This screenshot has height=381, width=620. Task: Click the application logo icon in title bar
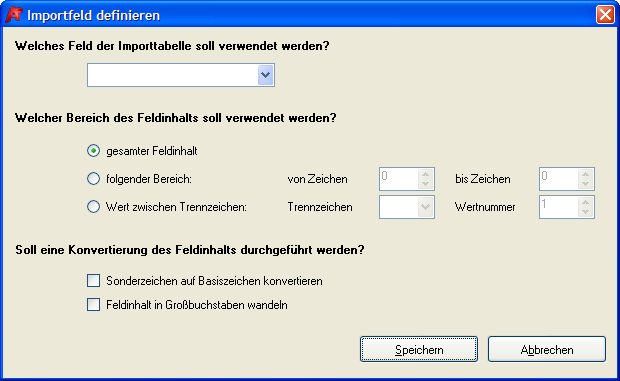(x=14, y=15)
